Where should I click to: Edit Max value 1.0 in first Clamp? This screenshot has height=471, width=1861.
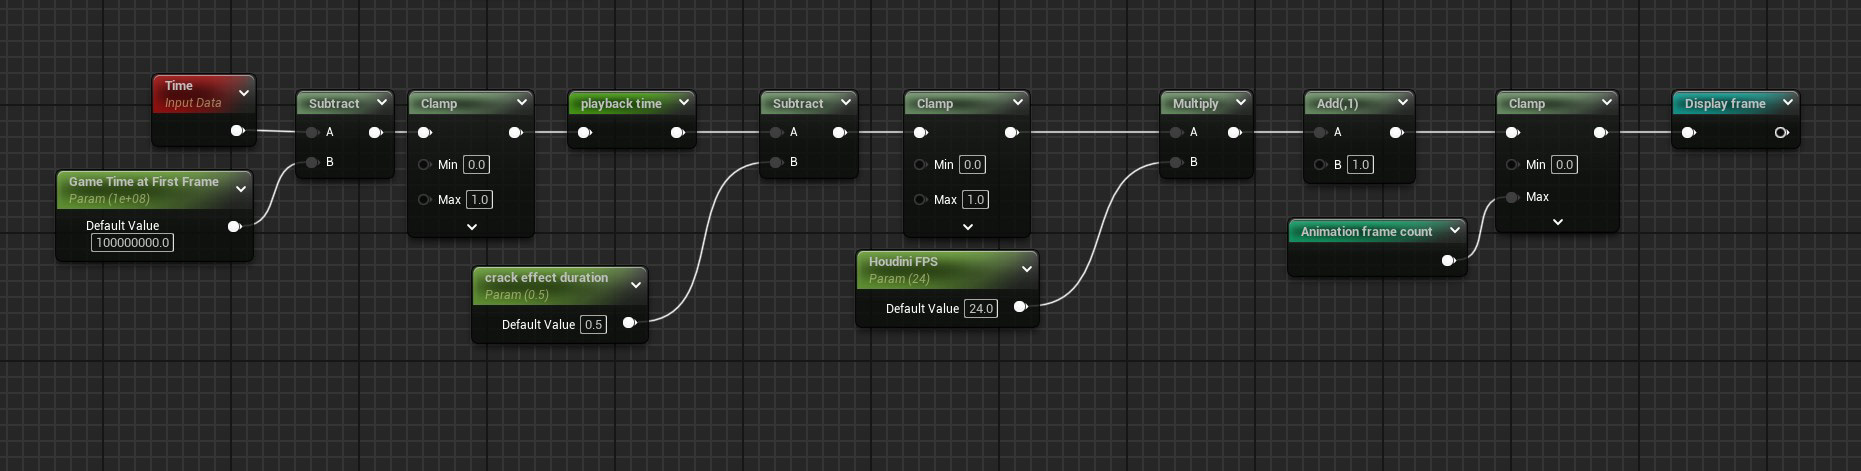tap(480, 200)
